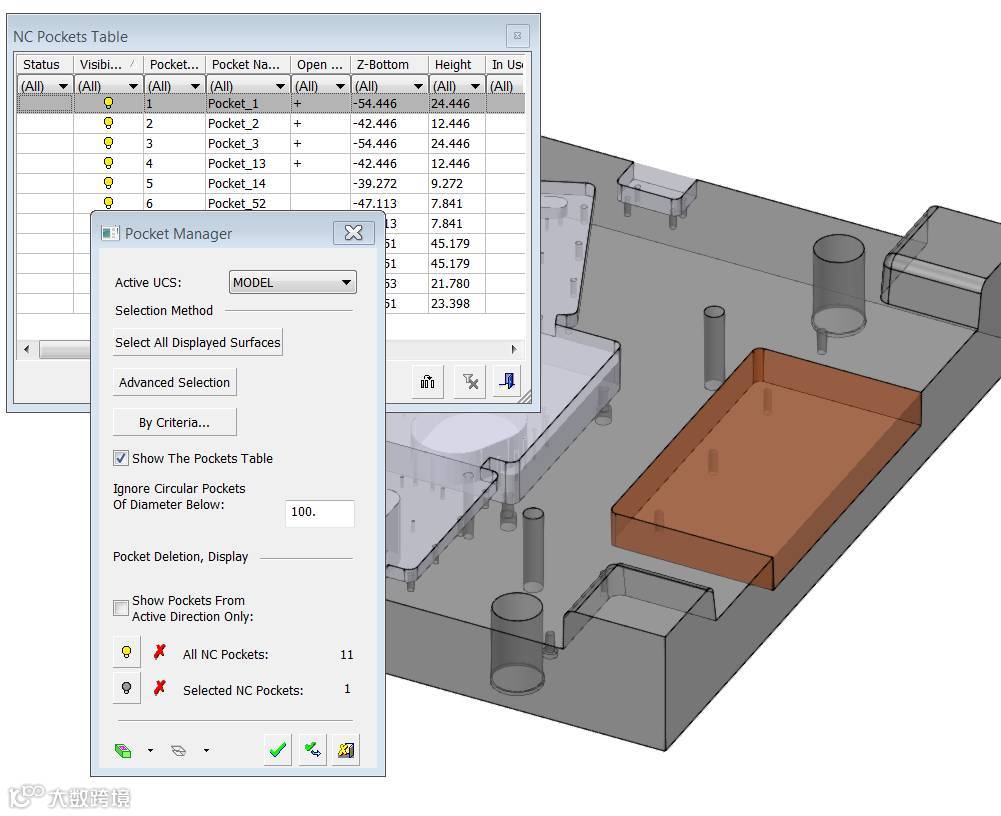Click the Height value 21.780
Image resolution: width=1001 pixels, height=816 pixels.
click(450, 283)
